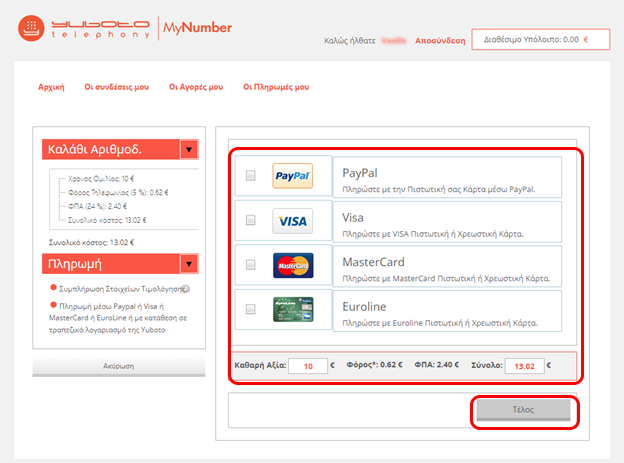The image size is (624, 463).
Task: Click the Πληρωμή μέσω Paypal ή Visa step
Action: tap(118, 318)
